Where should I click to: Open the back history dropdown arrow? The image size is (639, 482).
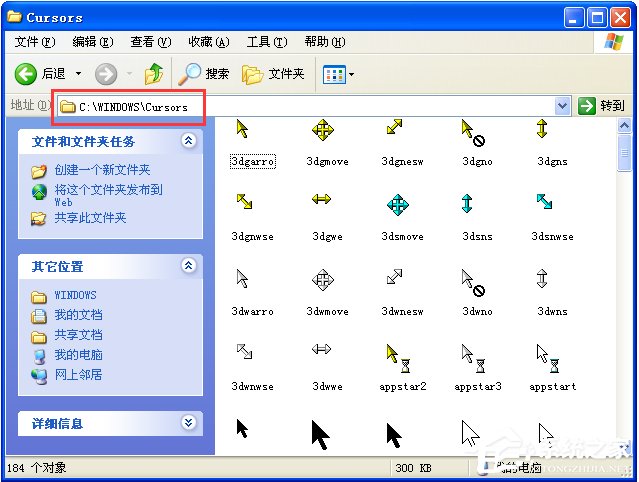78,74
